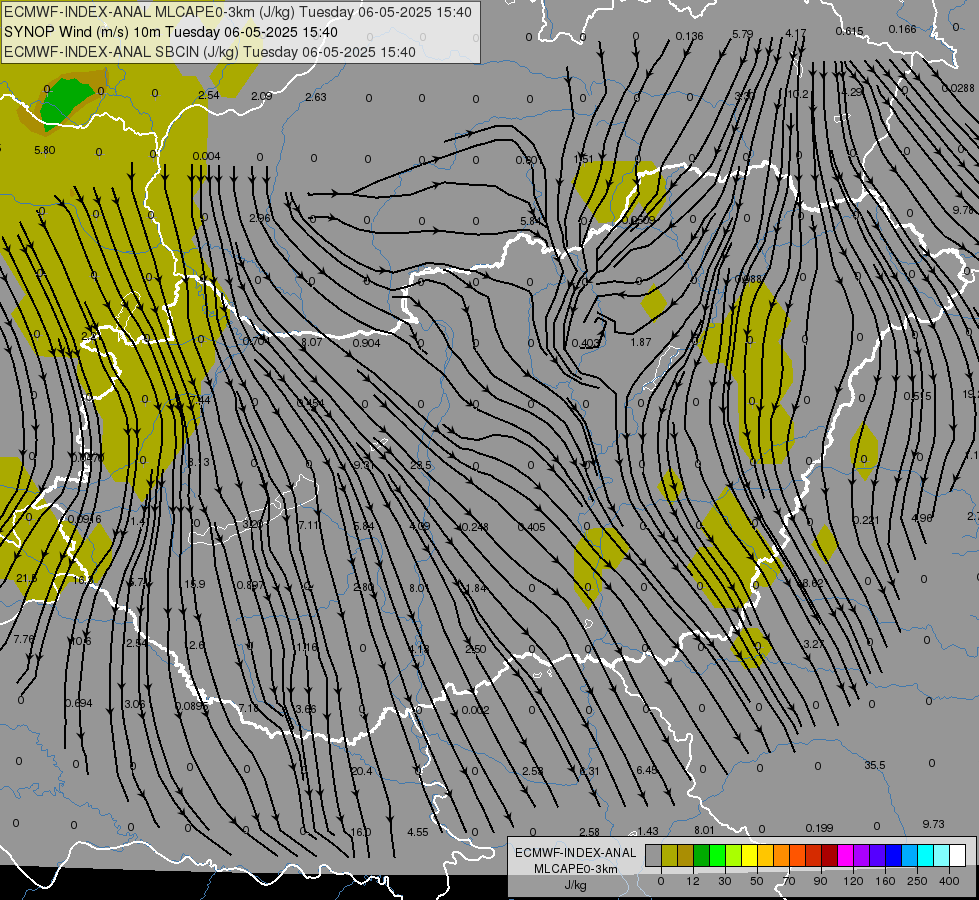979x900 pixels.
Task: Click the map value 3.27
Action: (x=814, y=644)
